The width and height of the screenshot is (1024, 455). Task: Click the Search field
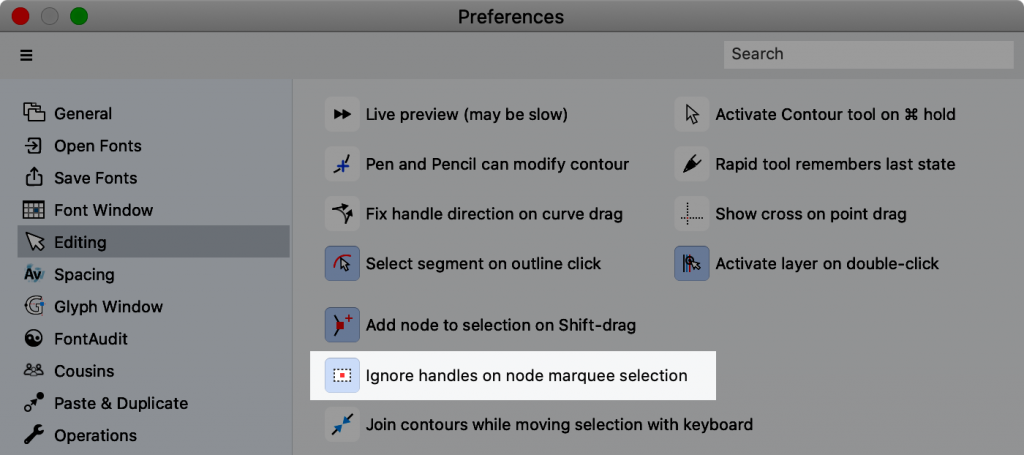tap(869, 54)
